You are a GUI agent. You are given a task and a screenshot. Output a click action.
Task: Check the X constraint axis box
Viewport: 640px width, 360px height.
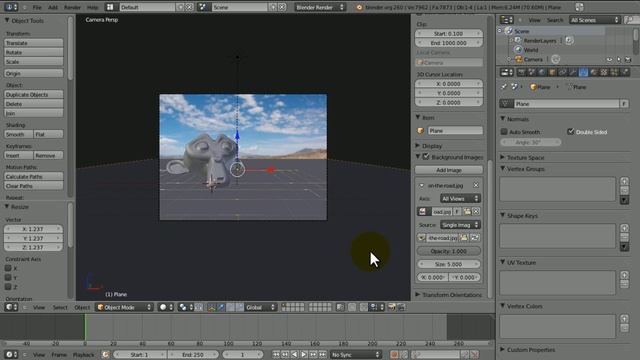[x=8, y=268]
